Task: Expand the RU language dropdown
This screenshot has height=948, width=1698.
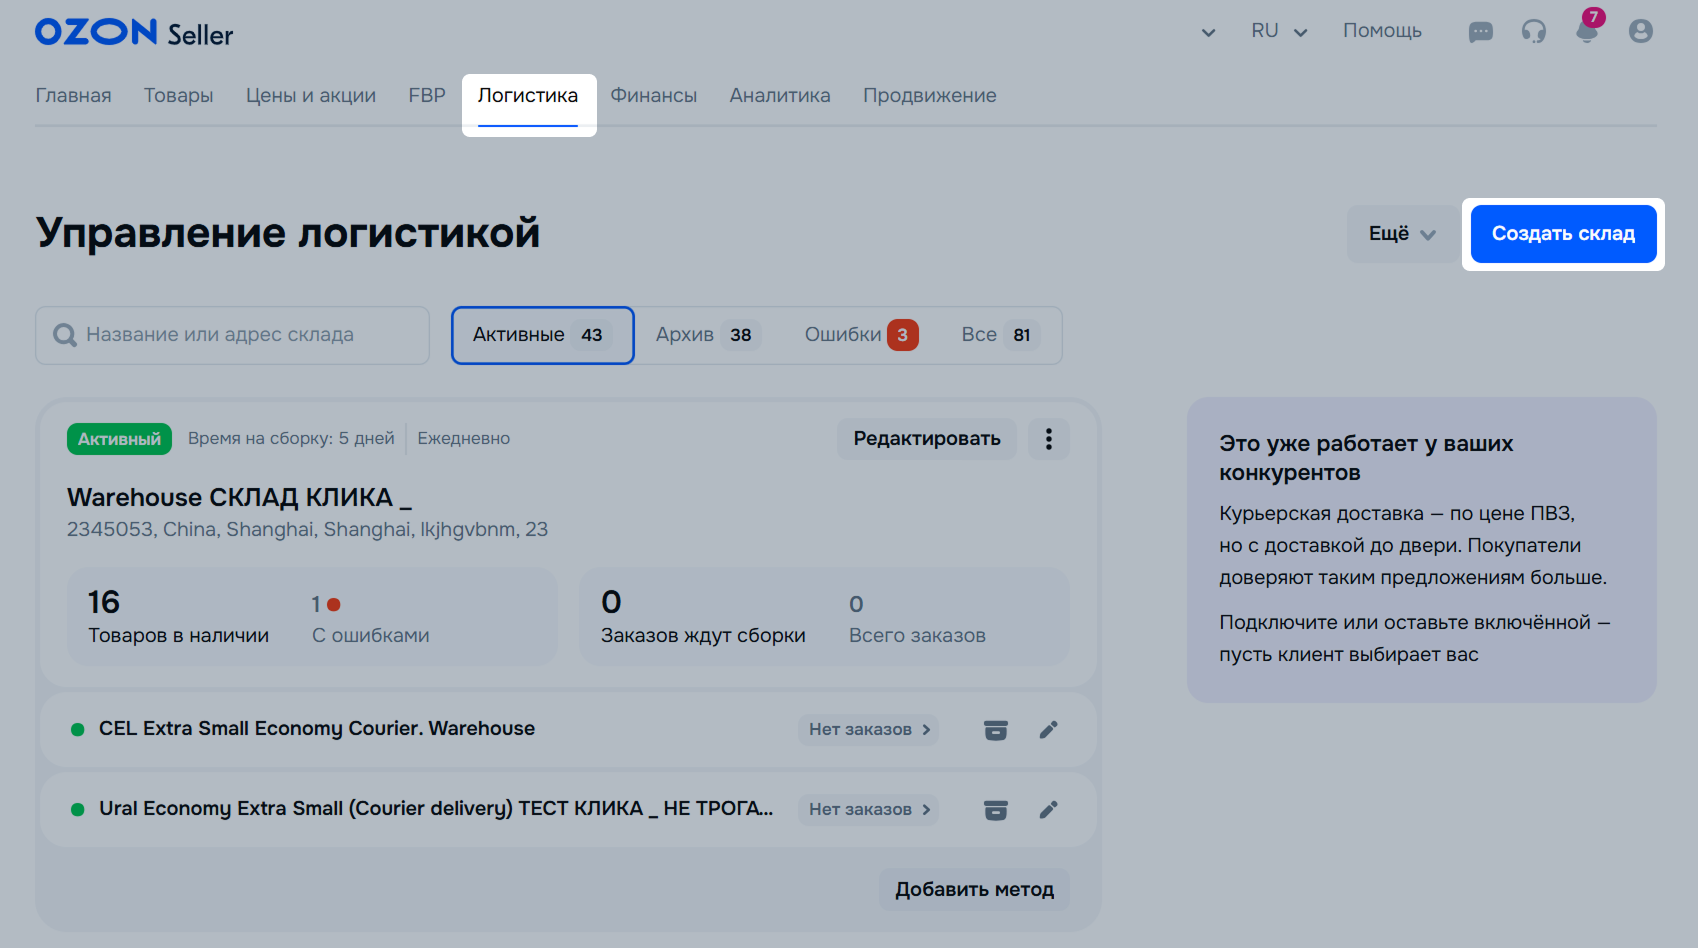Action: pyautogui.click(x=1279, y=31)
